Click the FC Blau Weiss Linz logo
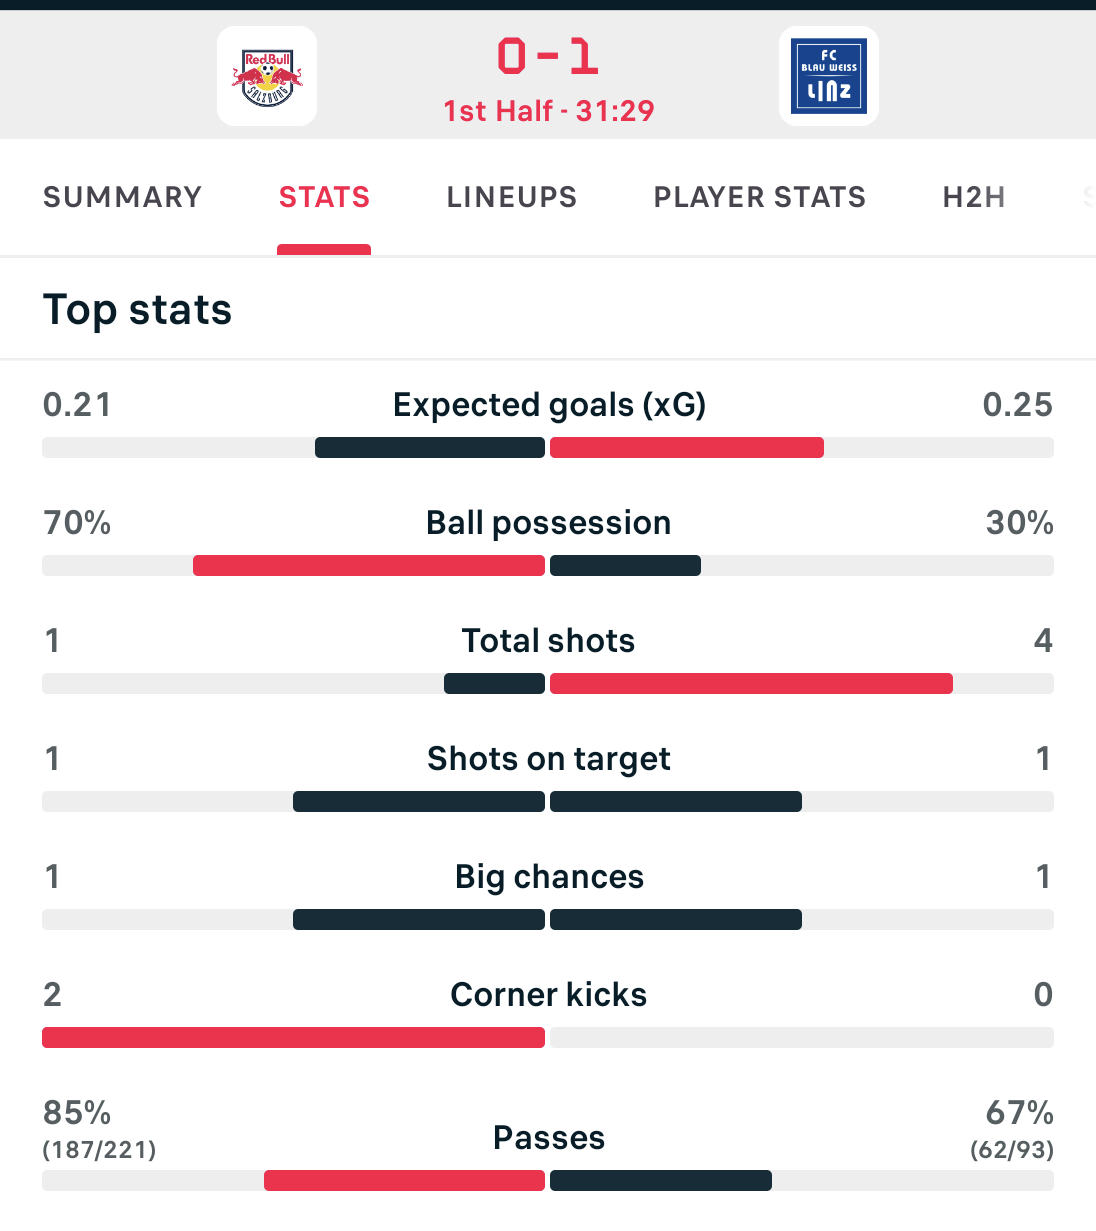This screenshot has height=1231, width=1096. pyautogui.click(x=828, y=76)
